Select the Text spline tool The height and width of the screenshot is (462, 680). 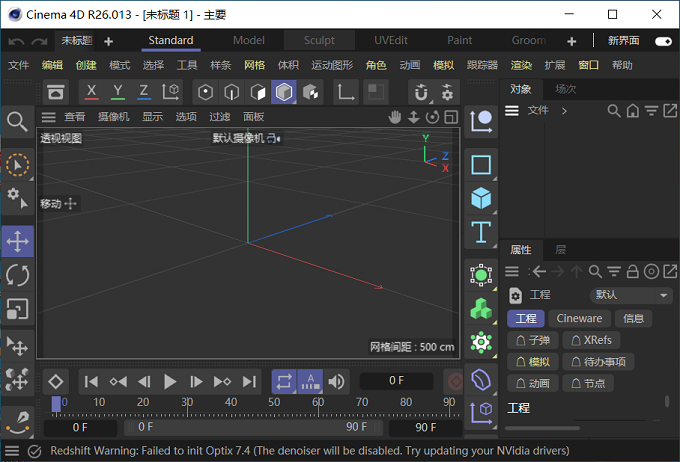(481, 232)
